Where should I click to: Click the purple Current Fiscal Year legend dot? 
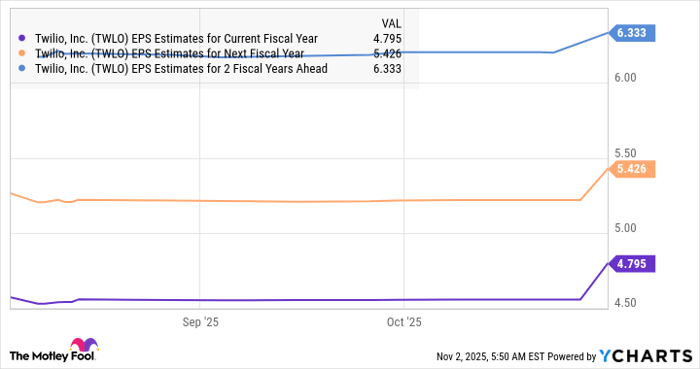coord(22,38)
